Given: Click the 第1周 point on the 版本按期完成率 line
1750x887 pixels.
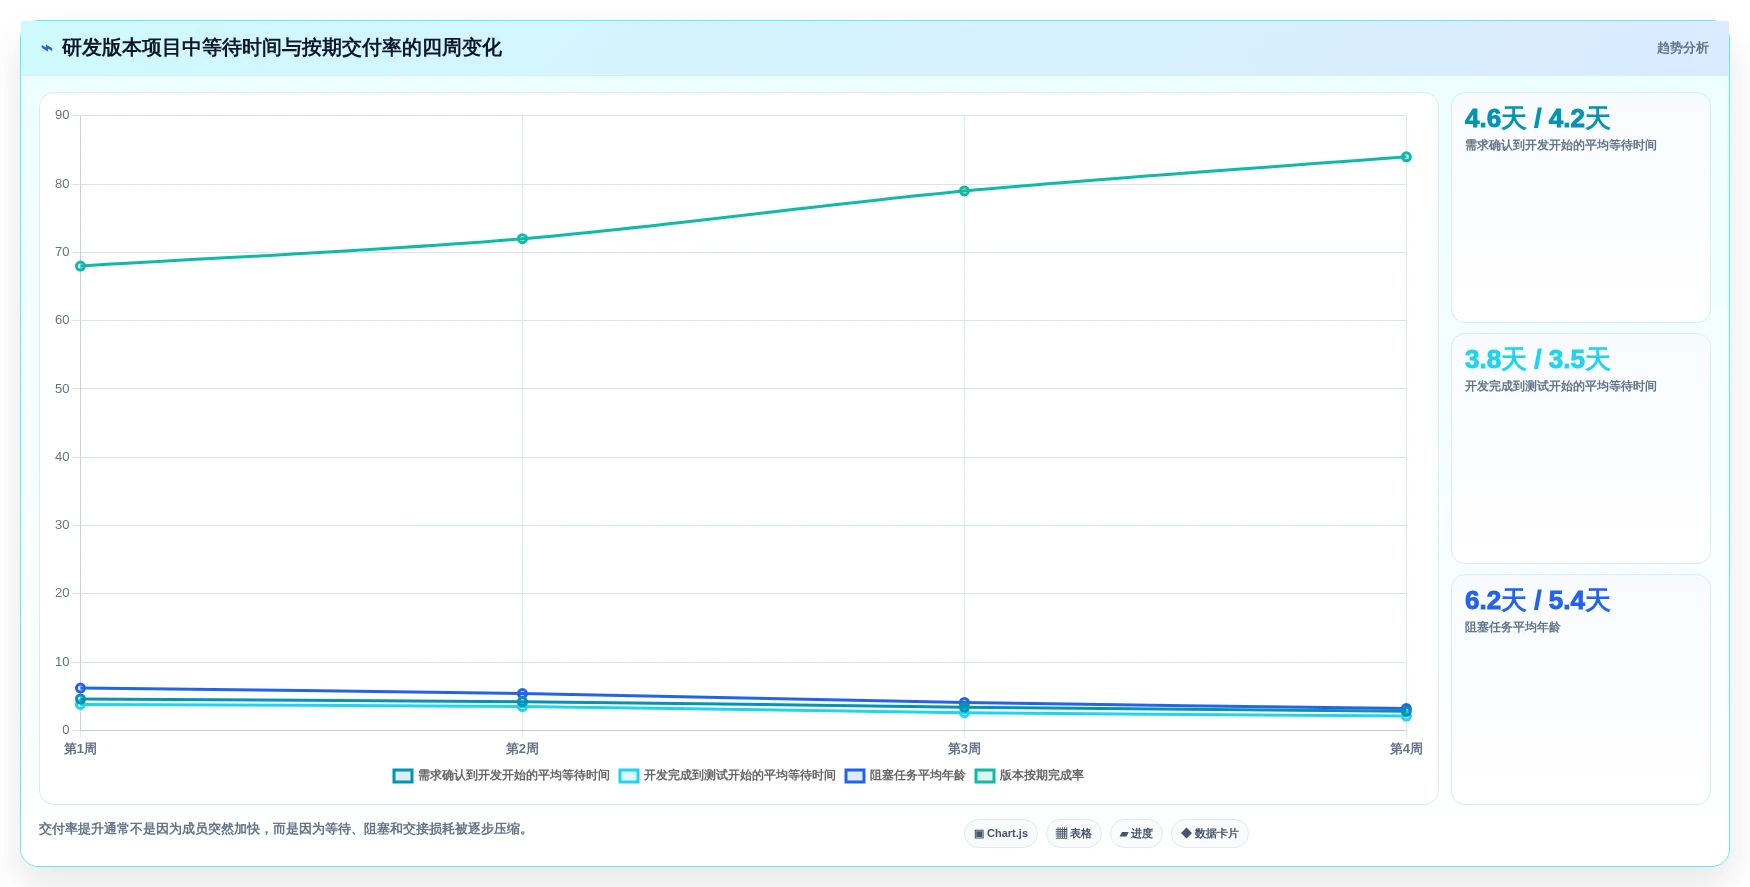Looking at the screenshot, I should point(81,266).
